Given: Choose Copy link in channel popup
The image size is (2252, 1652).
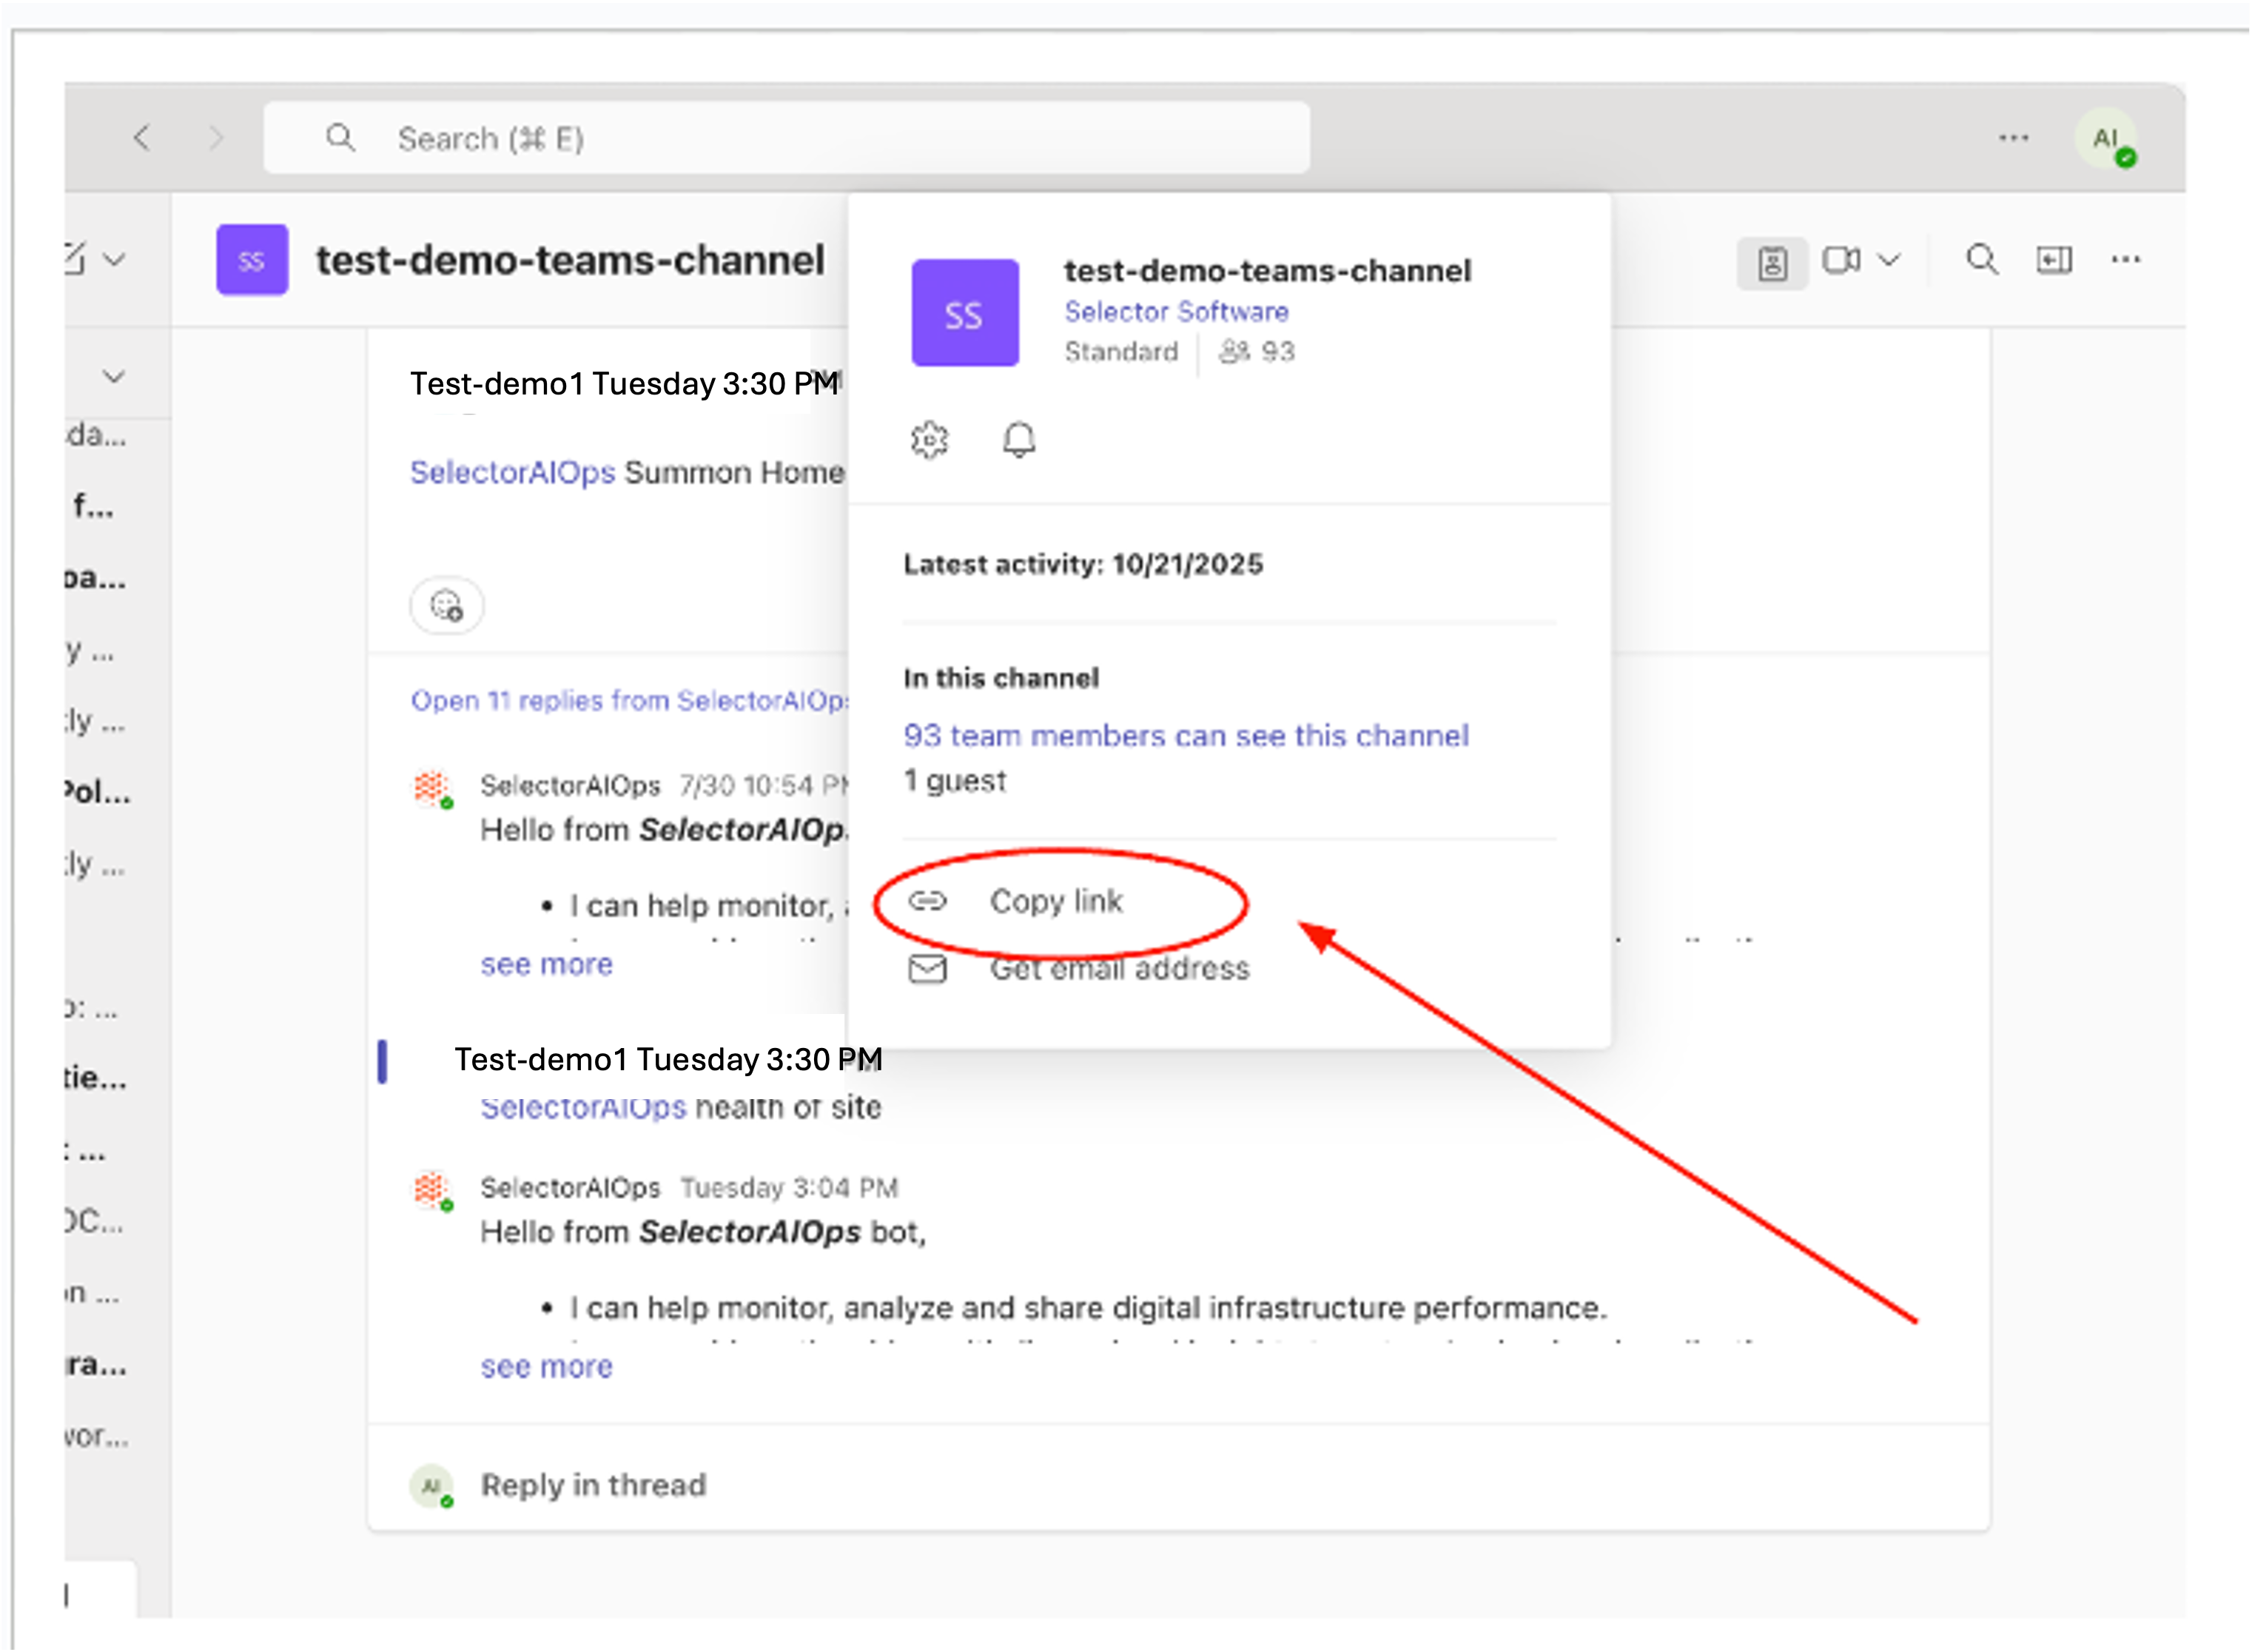Looking at the screenshot, I should (x=1056, y=901).
